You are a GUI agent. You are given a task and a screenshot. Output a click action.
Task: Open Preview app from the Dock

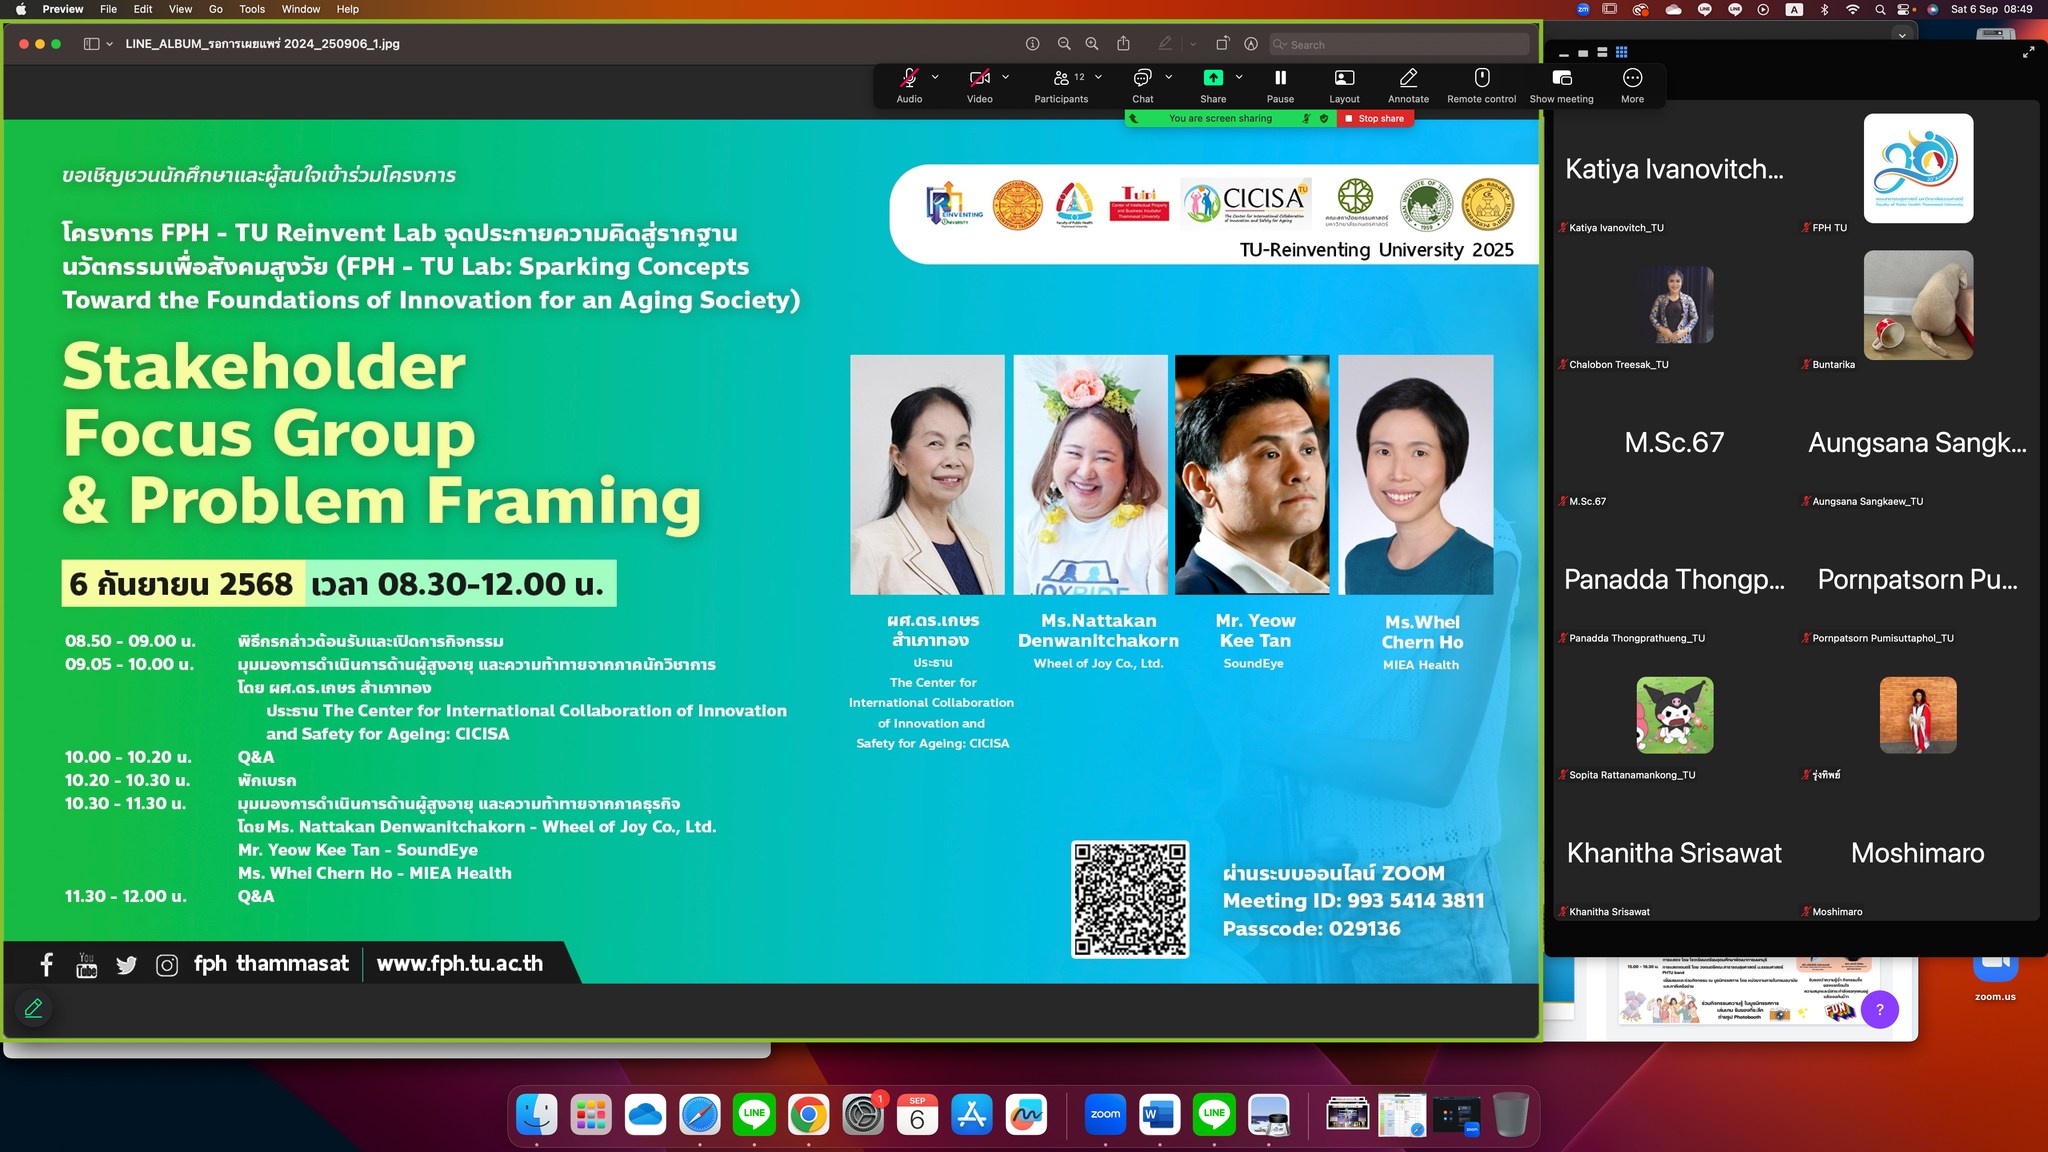coord(1268,1114)
